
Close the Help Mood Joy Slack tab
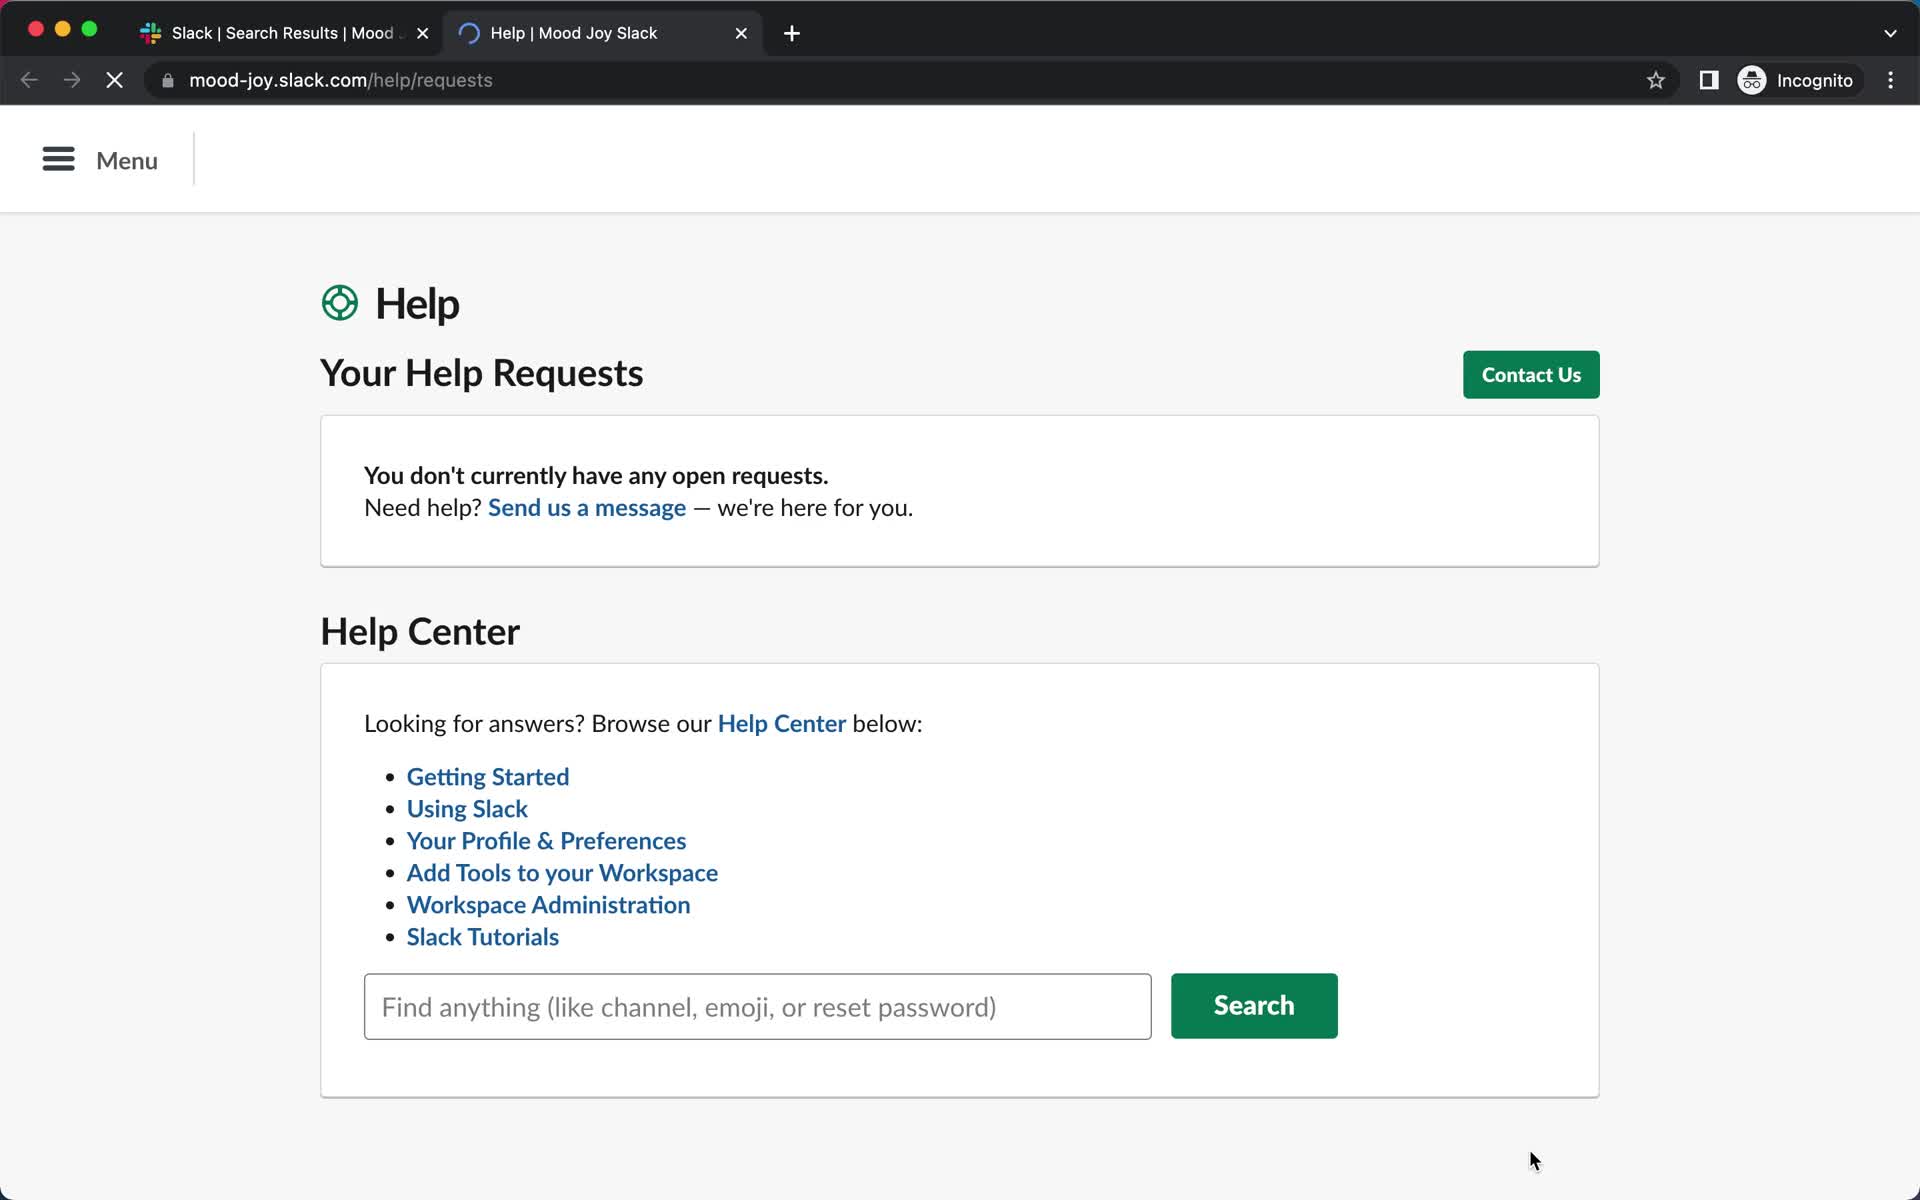coord(741,33)
